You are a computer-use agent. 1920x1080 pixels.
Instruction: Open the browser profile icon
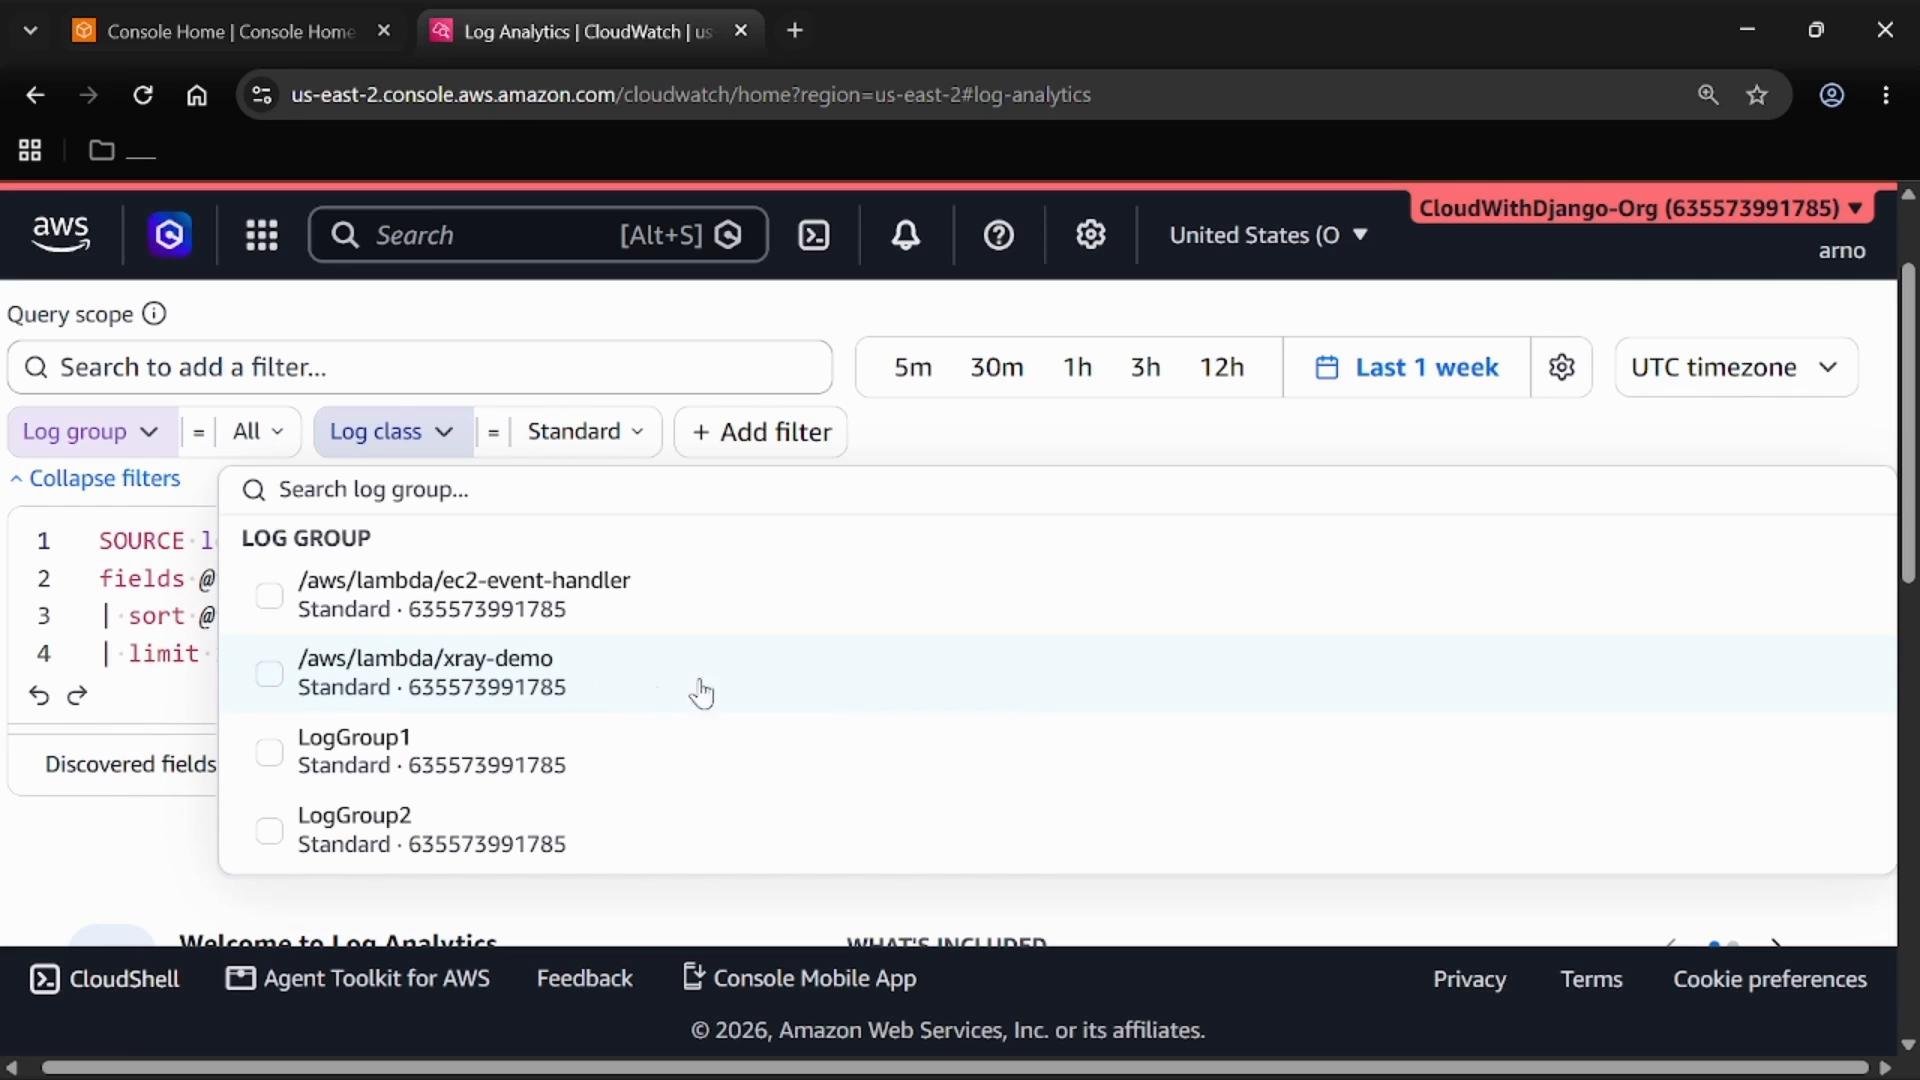click(1832, 95)
